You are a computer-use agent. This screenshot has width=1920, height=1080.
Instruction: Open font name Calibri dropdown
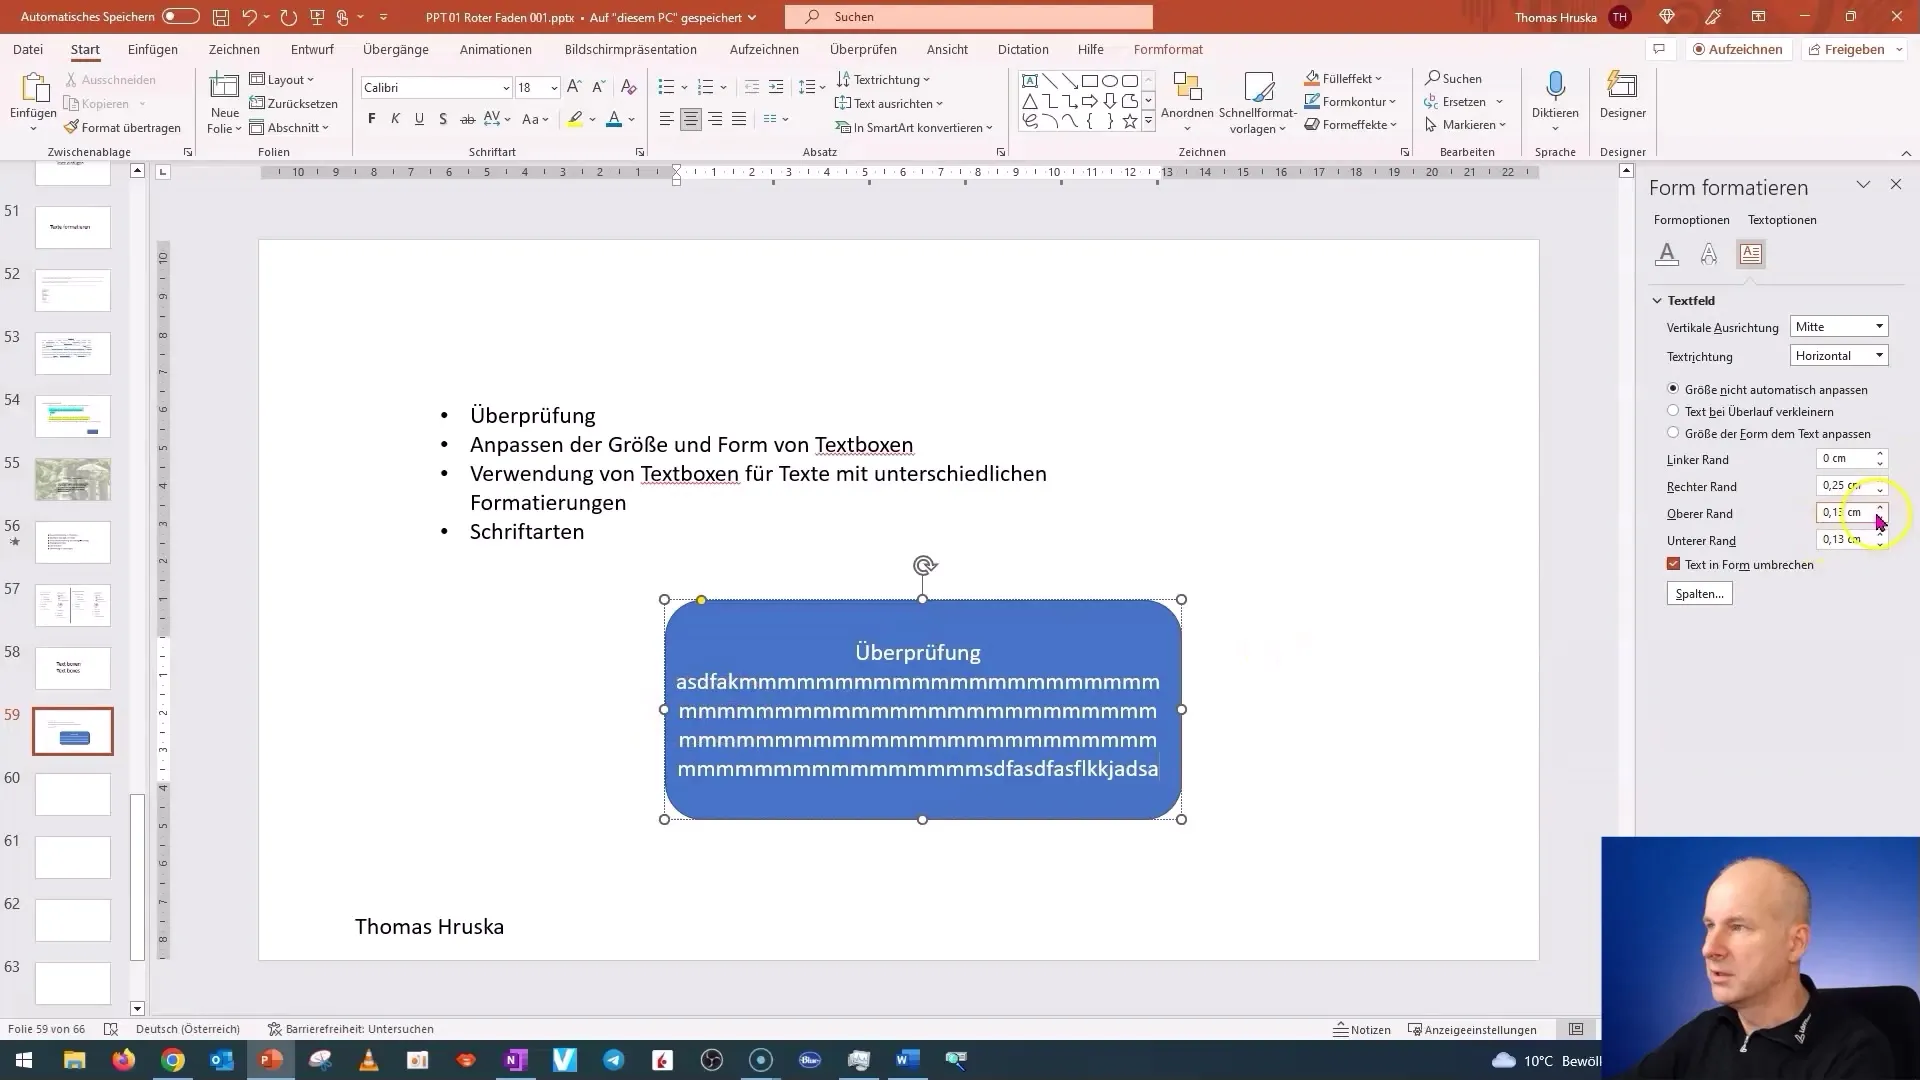[505, 88]
